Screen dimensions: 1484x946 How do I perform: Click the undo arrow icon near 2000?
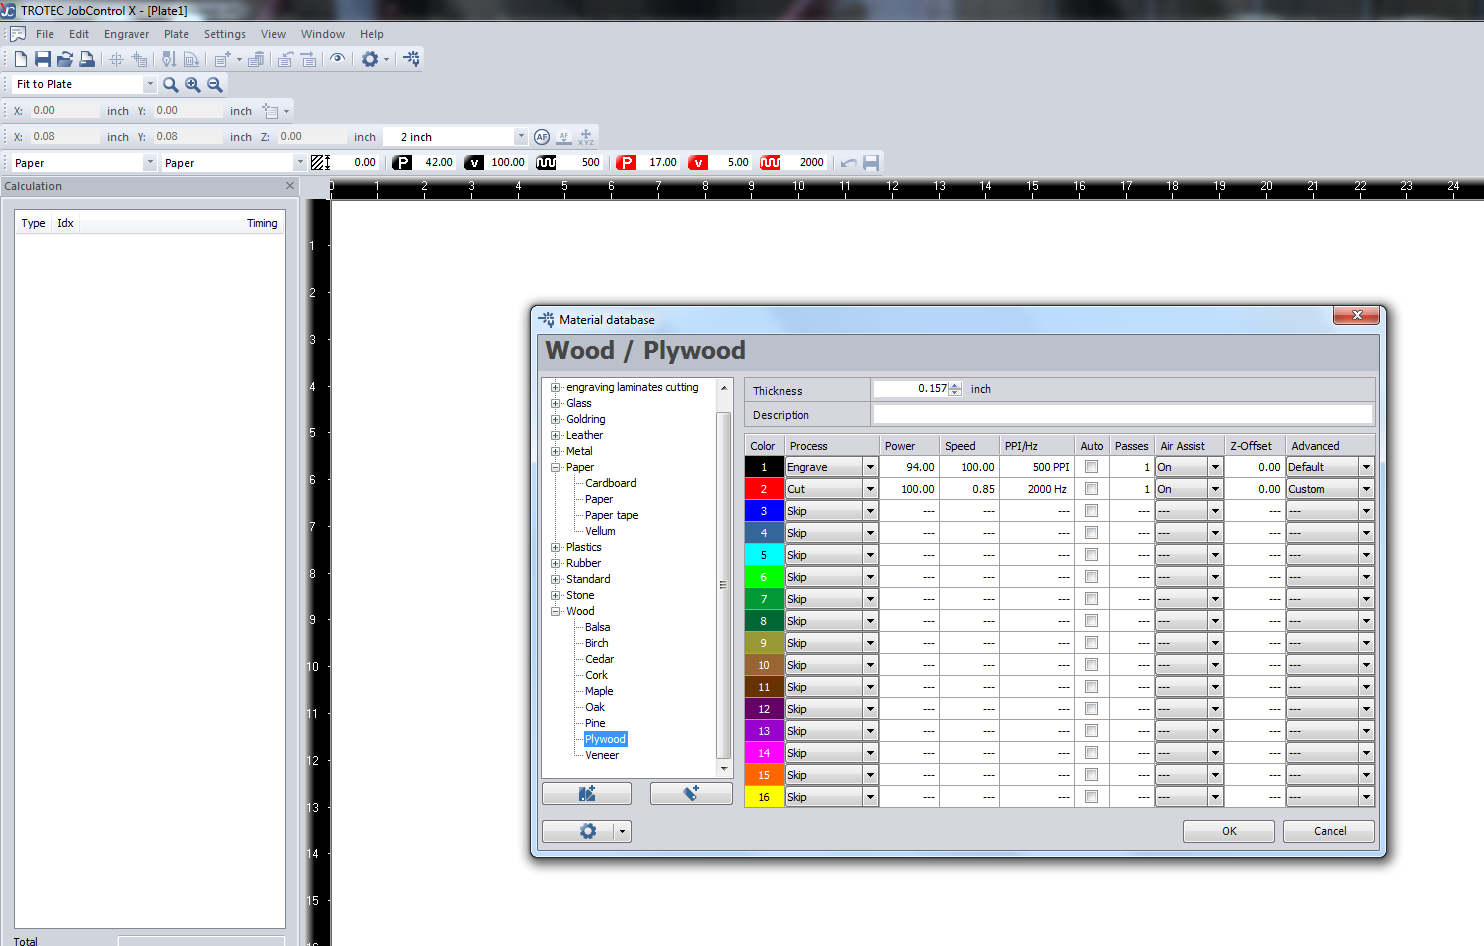point(848,163)
